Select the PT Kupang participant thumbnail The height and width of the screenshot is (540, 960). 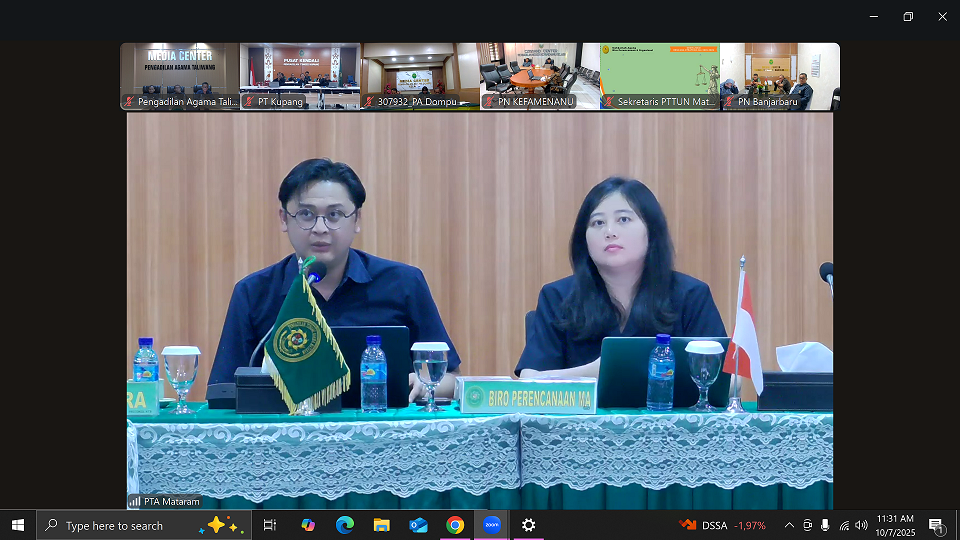pos(300,76)
